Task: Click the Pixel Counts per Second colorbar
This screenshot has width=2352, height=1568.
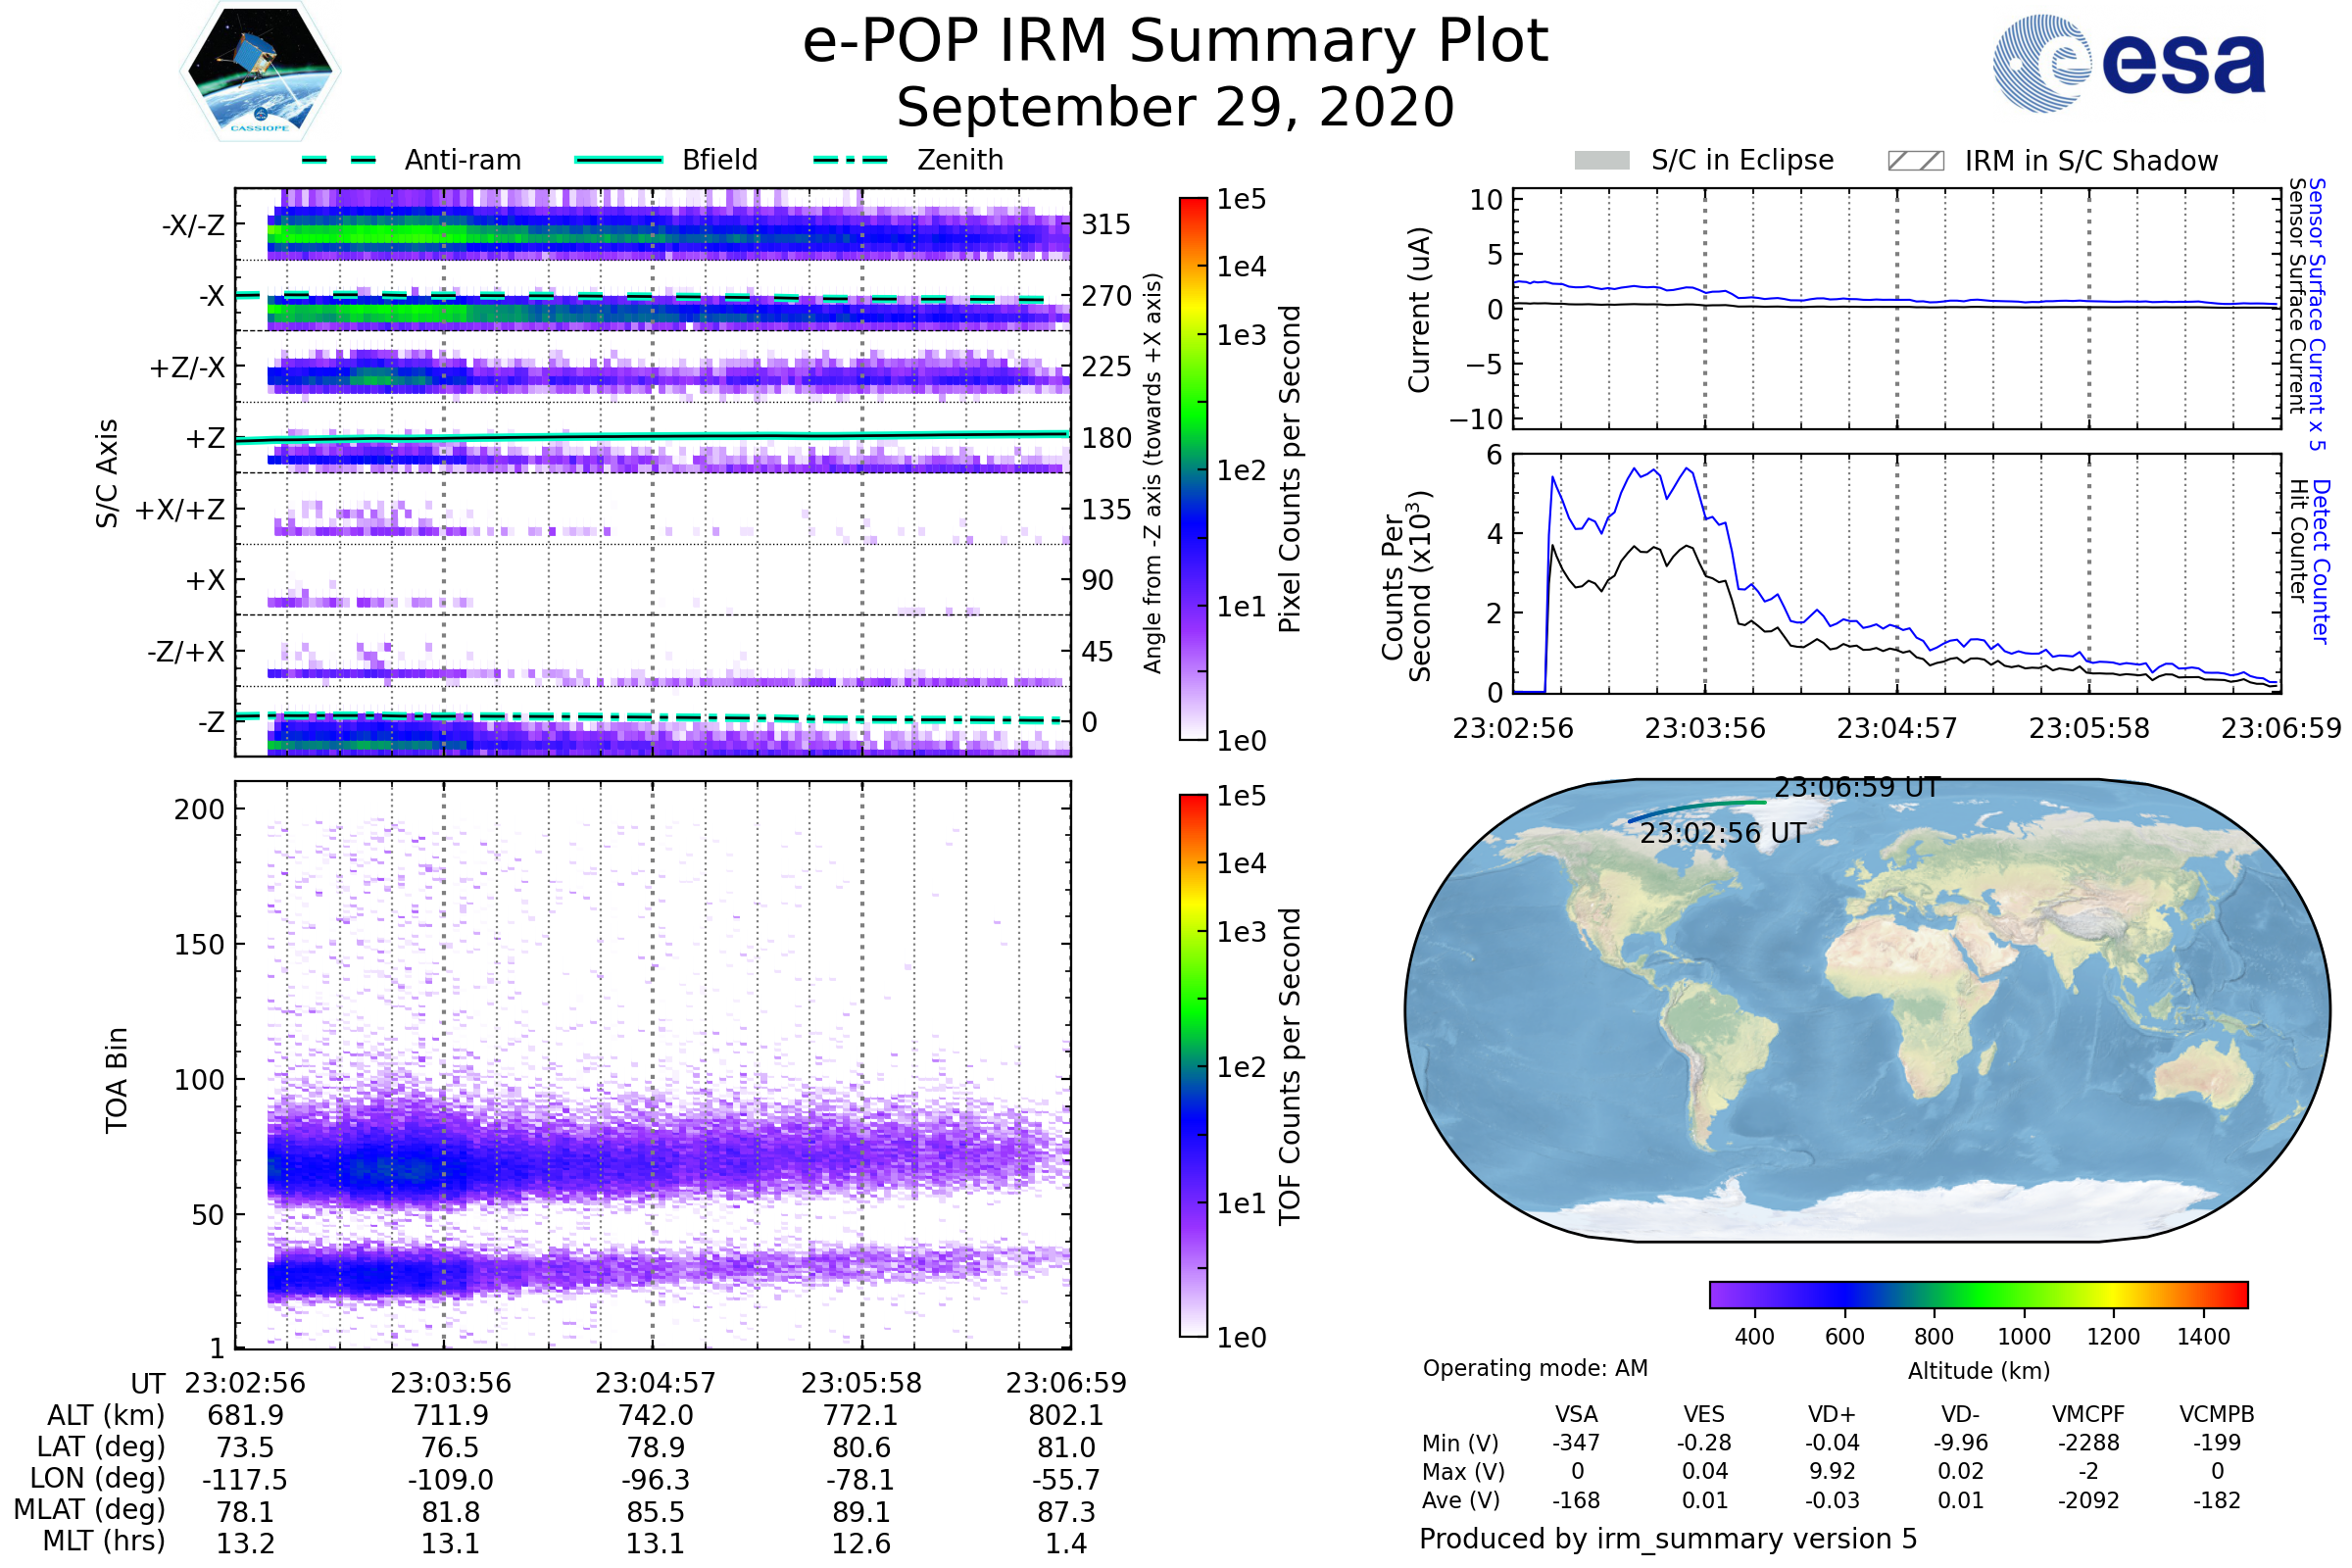Action: [1193, 468]
